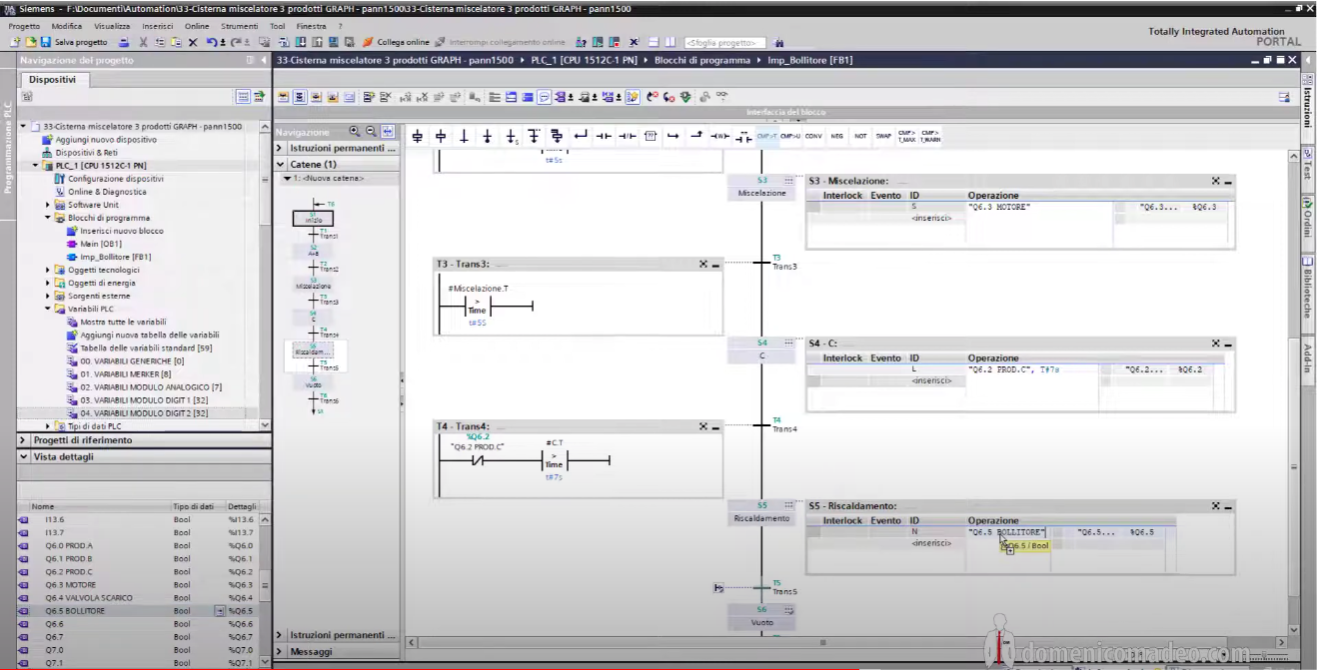Click the print icon in main toolbar

[x=124, y=42]
